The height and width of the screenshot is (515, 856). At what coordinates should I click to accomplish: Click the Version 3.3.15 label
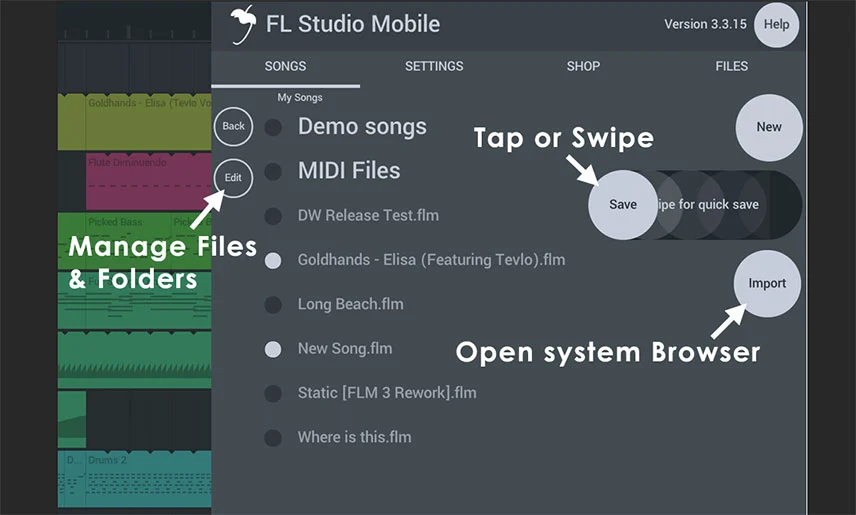tap(705, 25)
